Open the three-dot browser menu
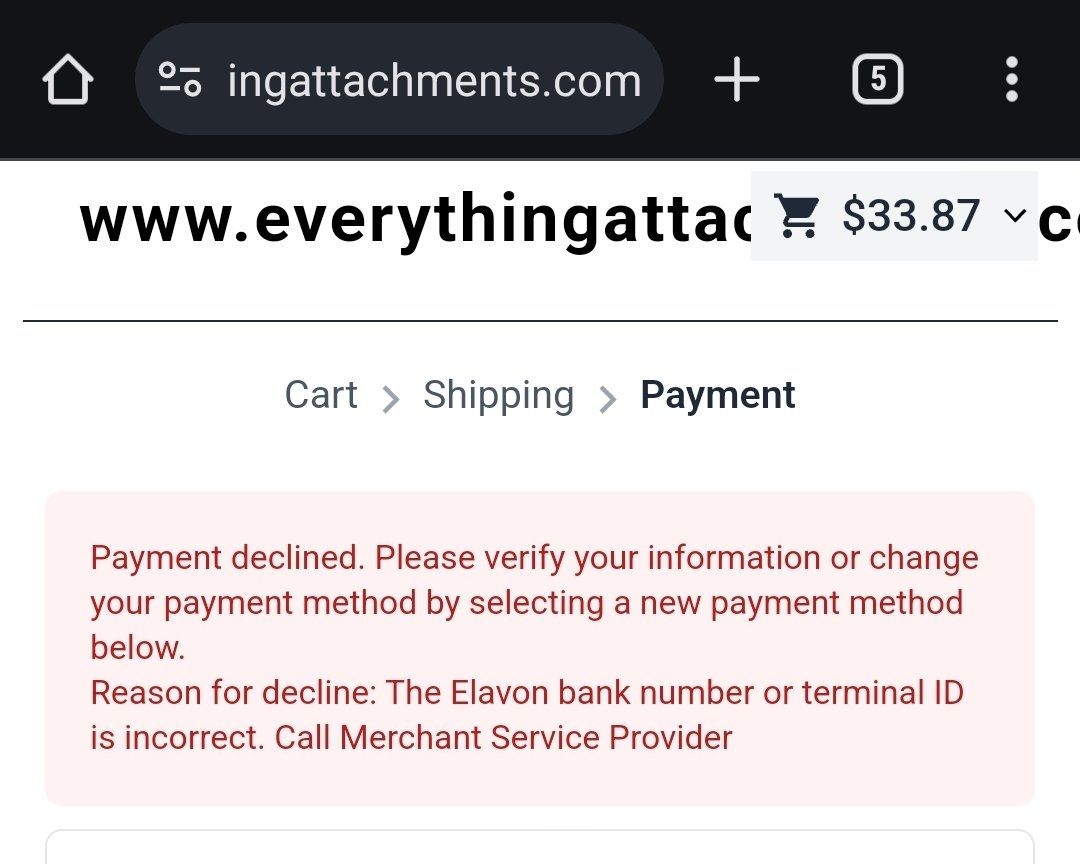The image size is (1080, 864). pyautogui.click(x=1011, y=80)
